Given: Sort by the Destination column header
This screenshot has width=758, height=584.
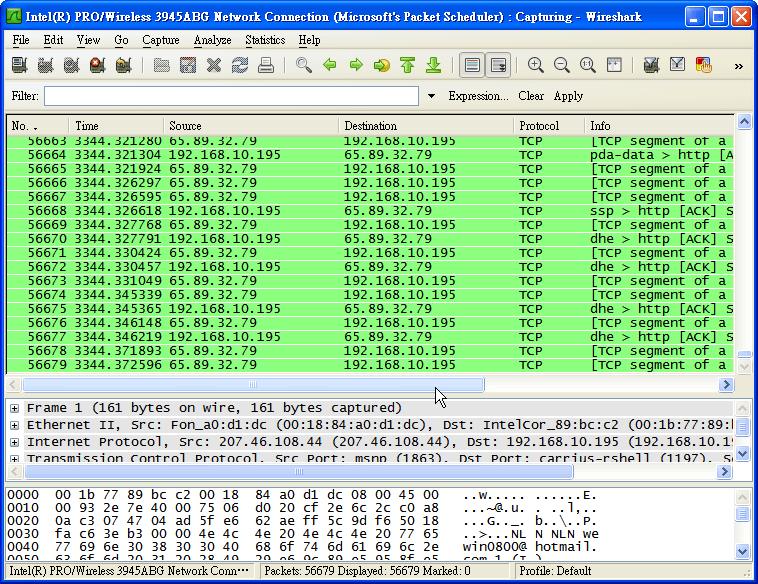Looking at the screenshot, I should coord(426,126).
